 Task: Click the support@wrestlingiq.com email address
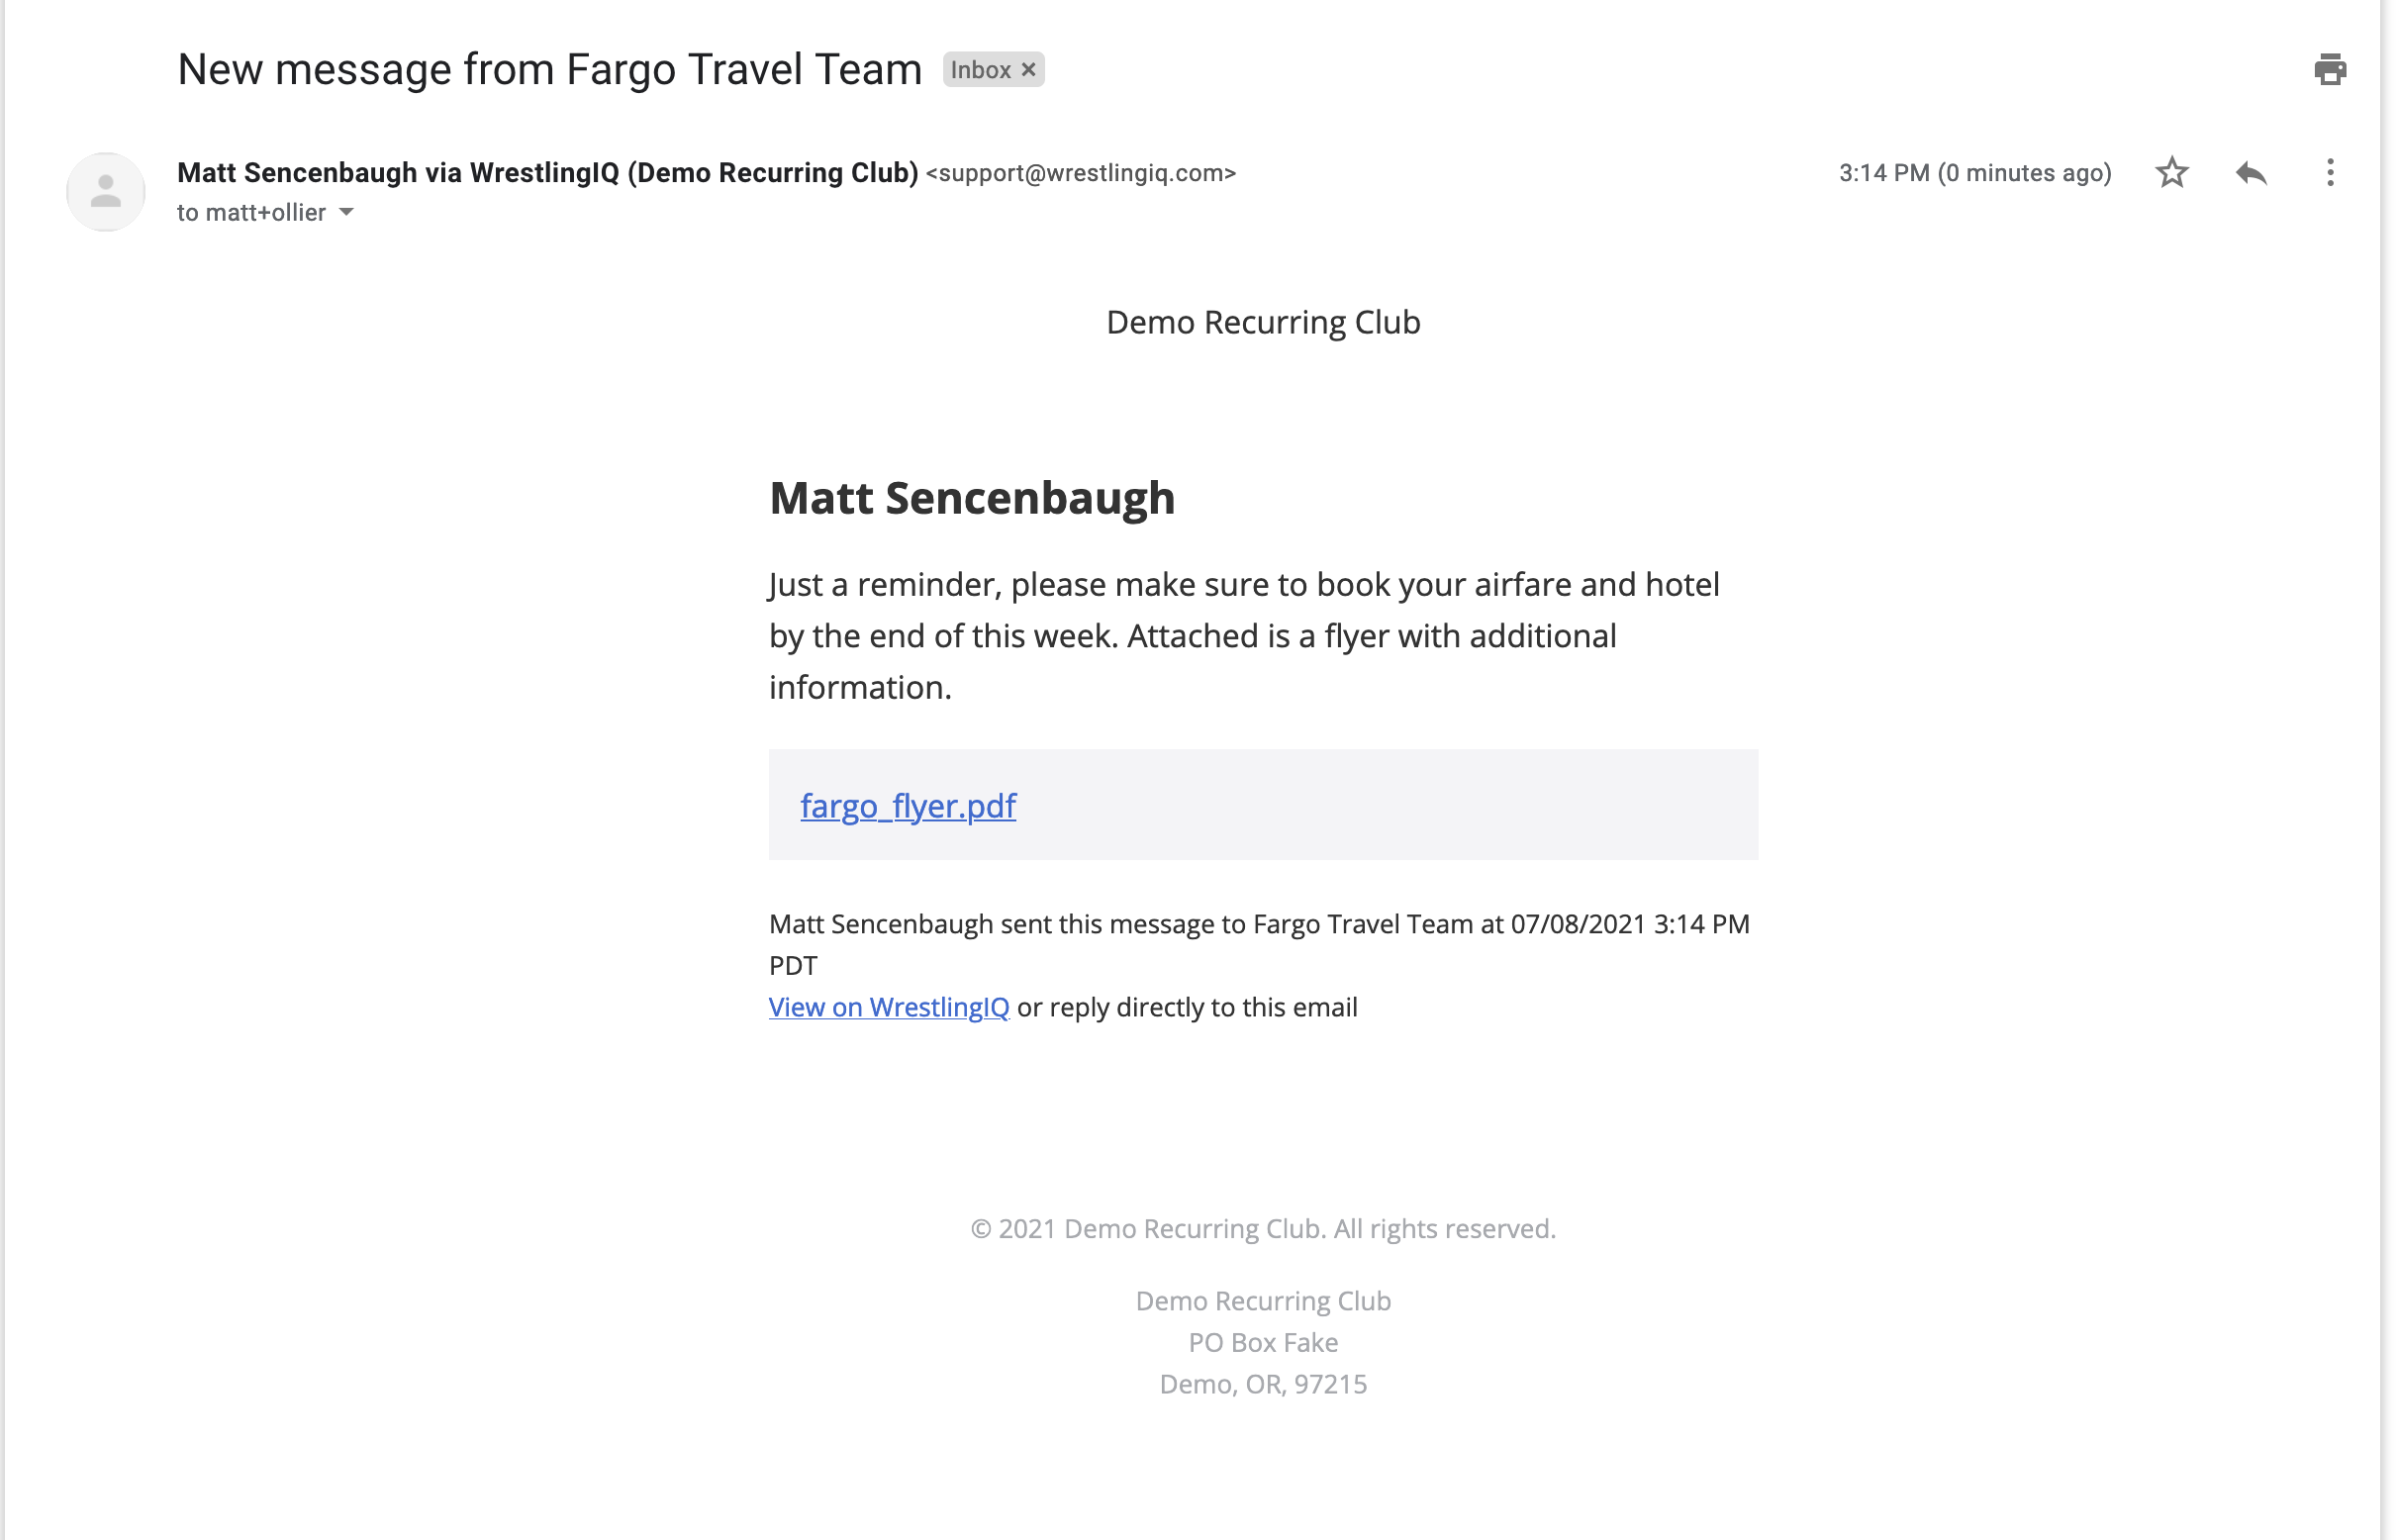pos(1080,173)
